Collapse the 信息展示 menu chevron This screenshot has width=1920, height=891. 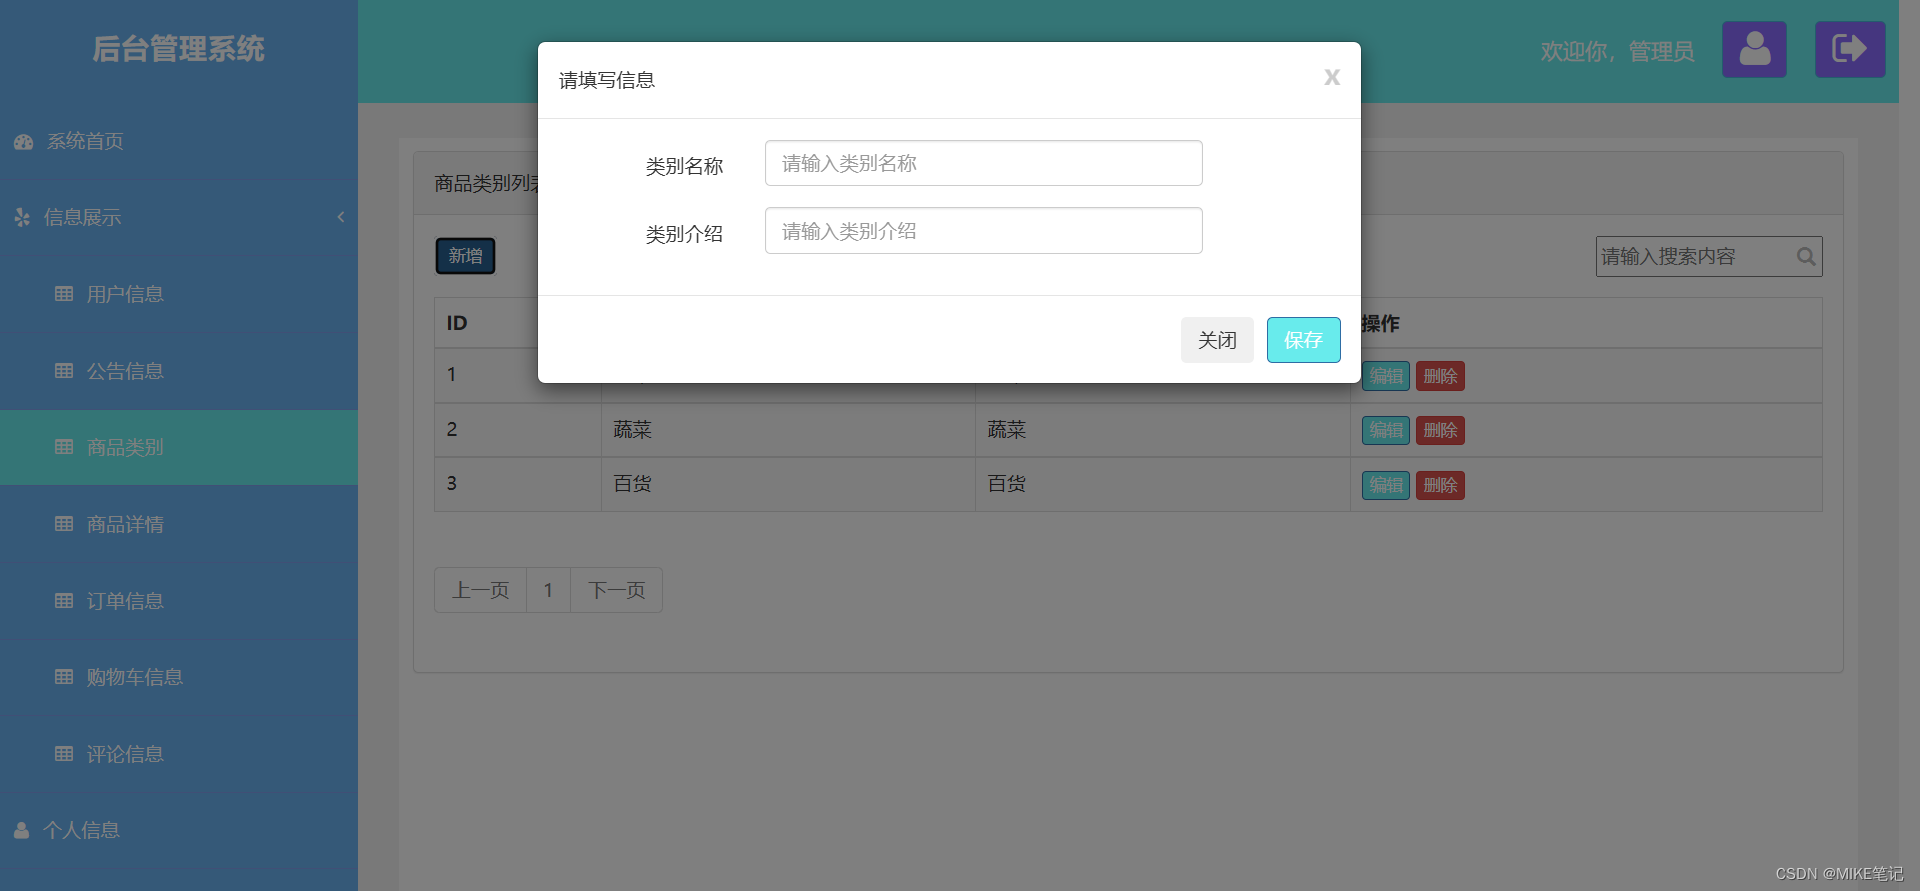point(341,217)
